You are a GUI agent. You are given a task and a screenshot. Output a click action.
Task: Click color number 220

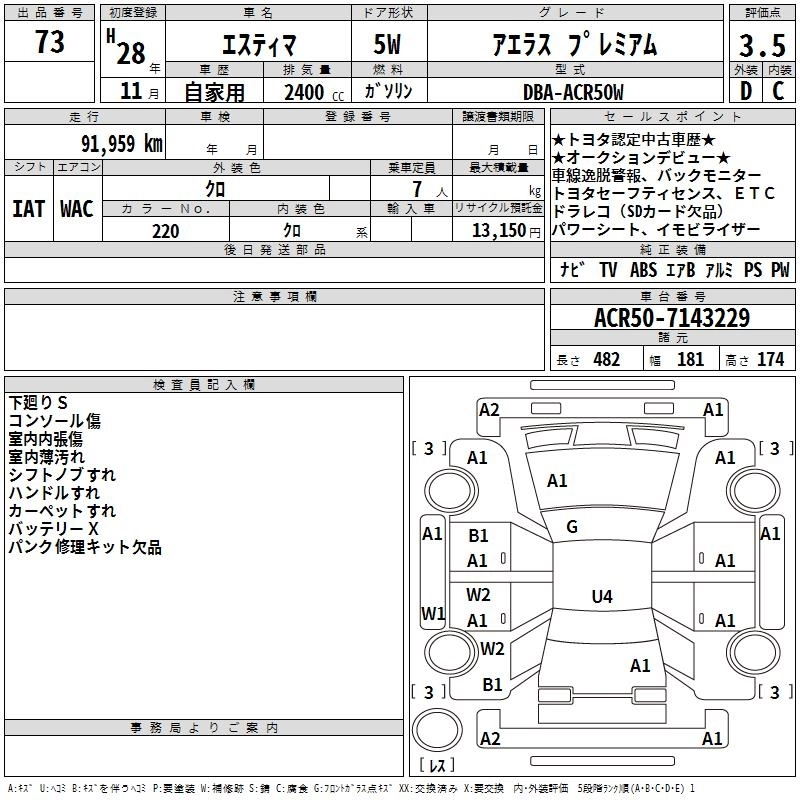click(x=166, y=231)
